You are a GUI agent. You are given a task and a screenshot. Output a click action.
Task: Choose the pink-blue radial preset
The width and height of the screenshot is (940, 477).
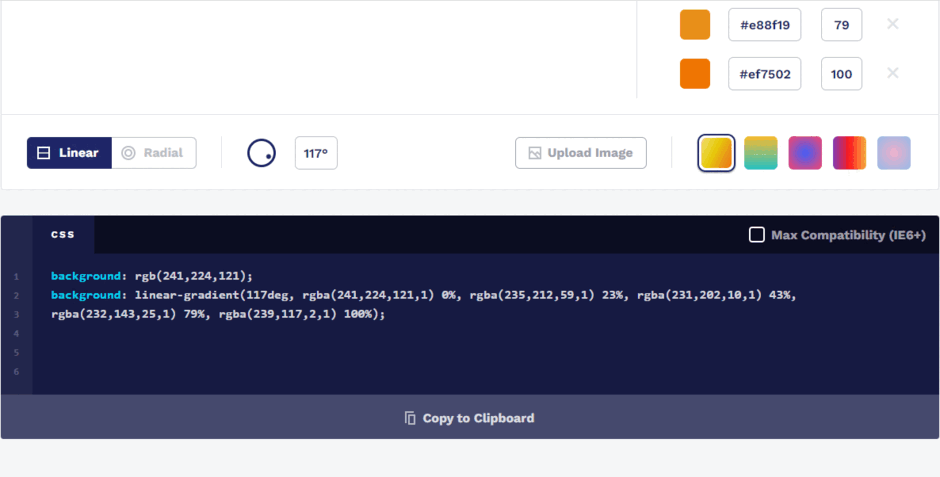(x=805, y=153)
